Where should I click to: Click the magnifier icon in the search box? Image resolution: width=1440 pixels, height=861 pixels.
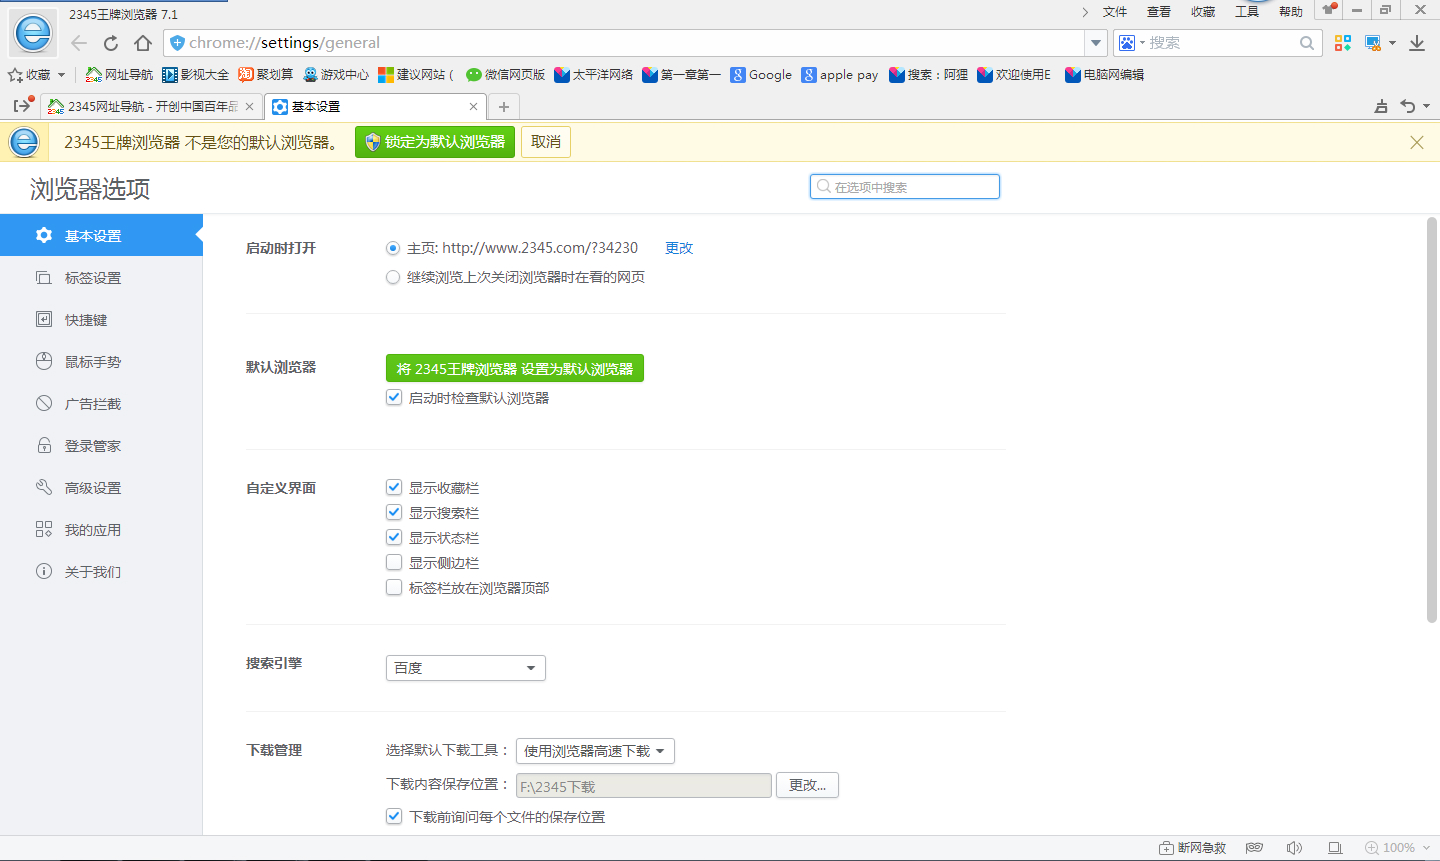[1307, 43]
